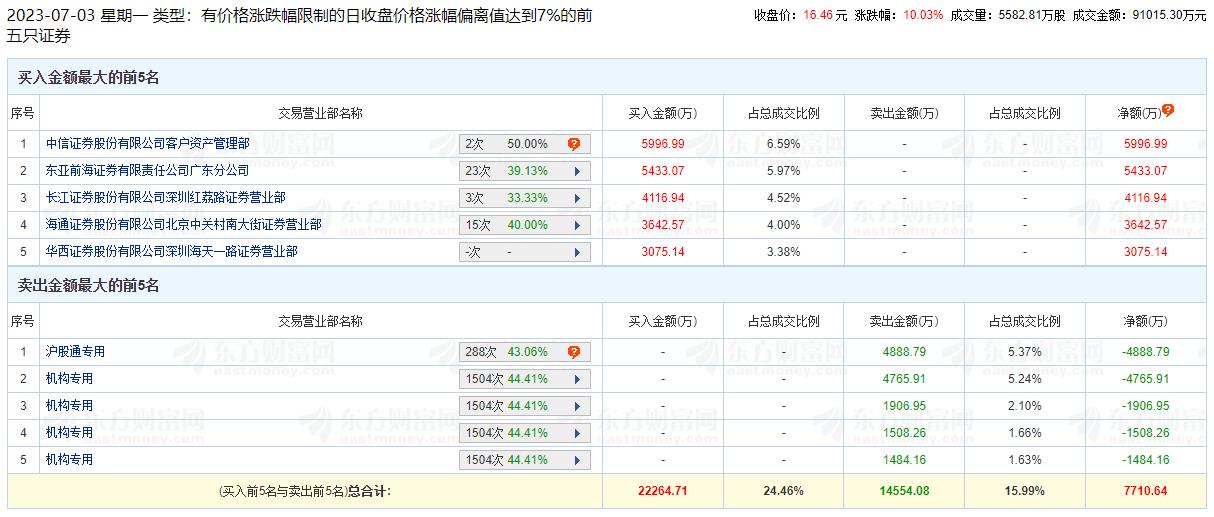Expand details arrow for 机构专用 row selling 1484.16
Screen dimensions: 1214x517
577,460
